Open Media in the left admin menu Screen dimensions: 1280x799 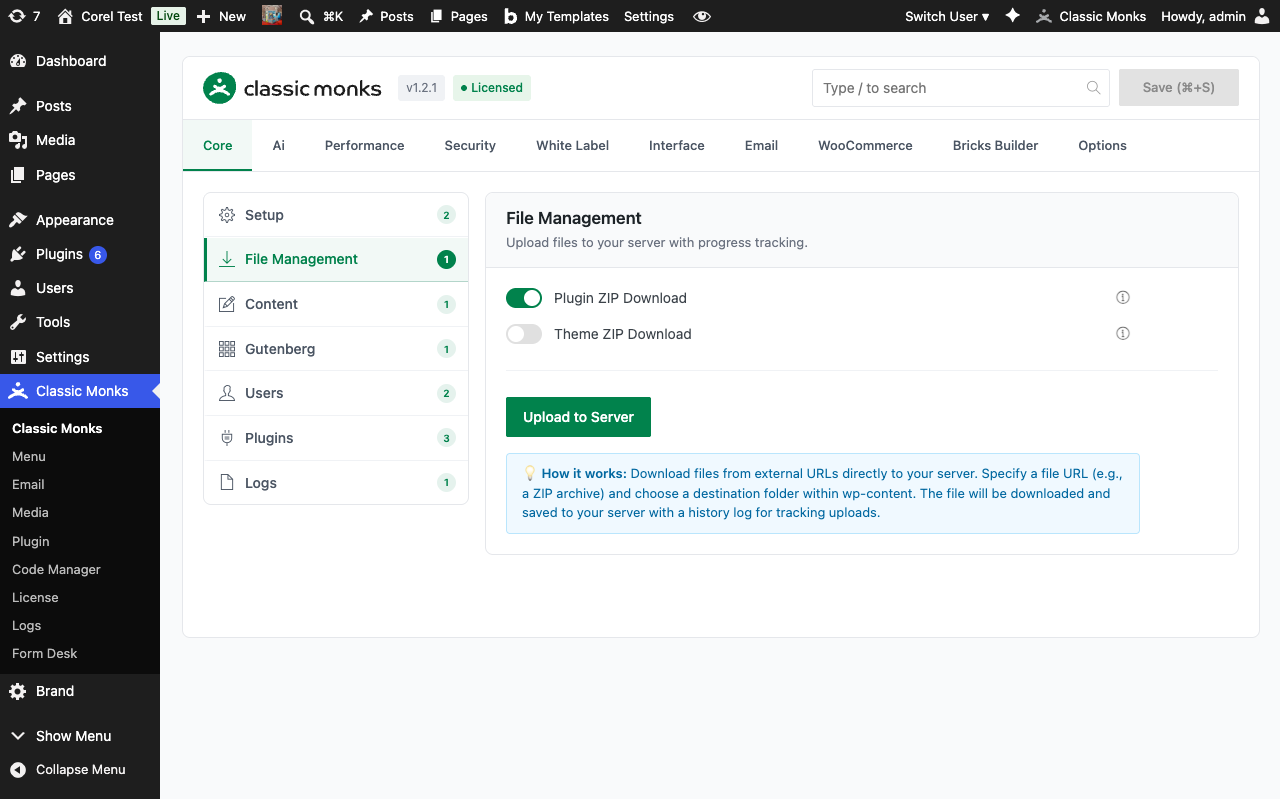click(x=80, y=140)
